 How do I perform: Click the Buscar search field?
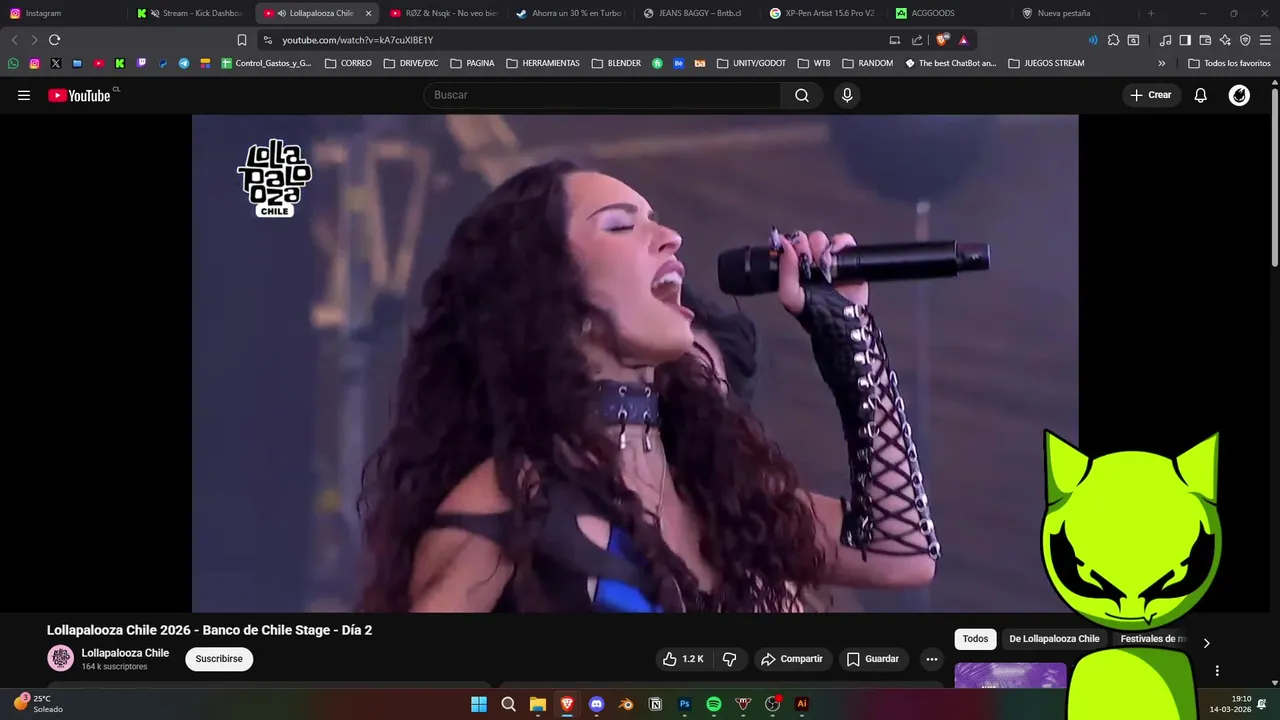[x=603, y=95]
